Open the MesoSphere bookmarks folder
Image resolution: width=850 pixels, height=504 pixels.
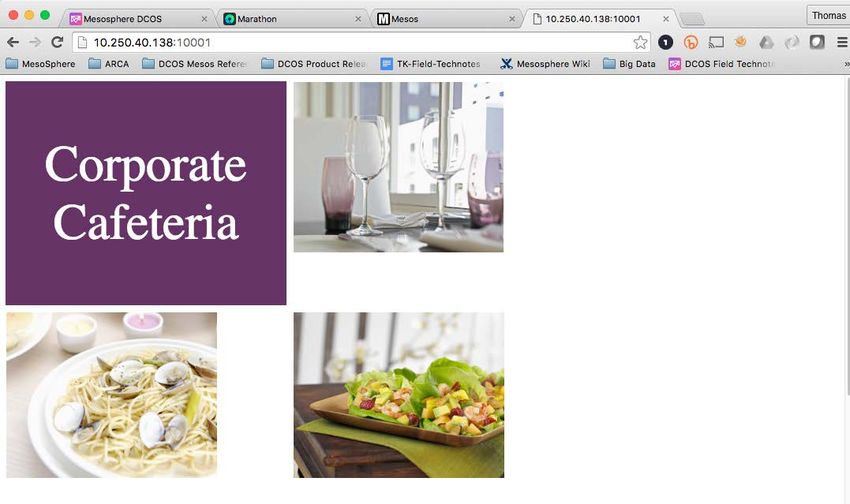(41, 64)
